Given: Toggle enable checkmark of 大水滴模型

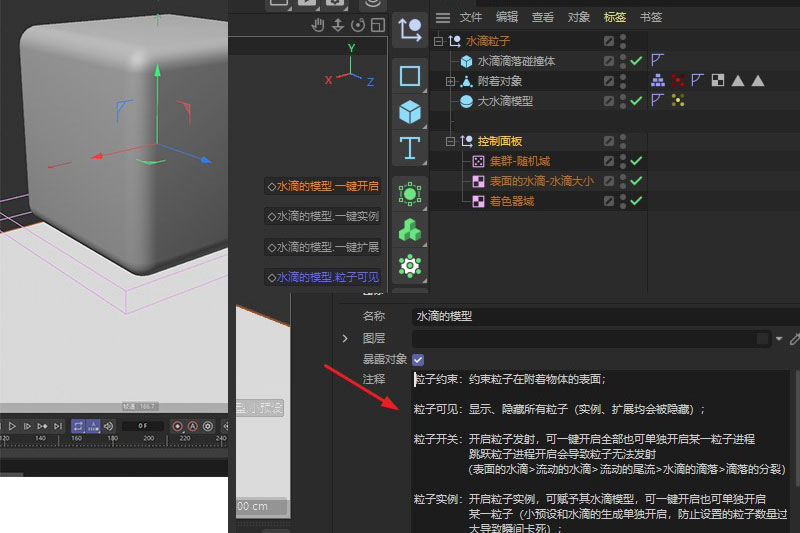Looking at the screenshot, I should (x=636, y=100).
